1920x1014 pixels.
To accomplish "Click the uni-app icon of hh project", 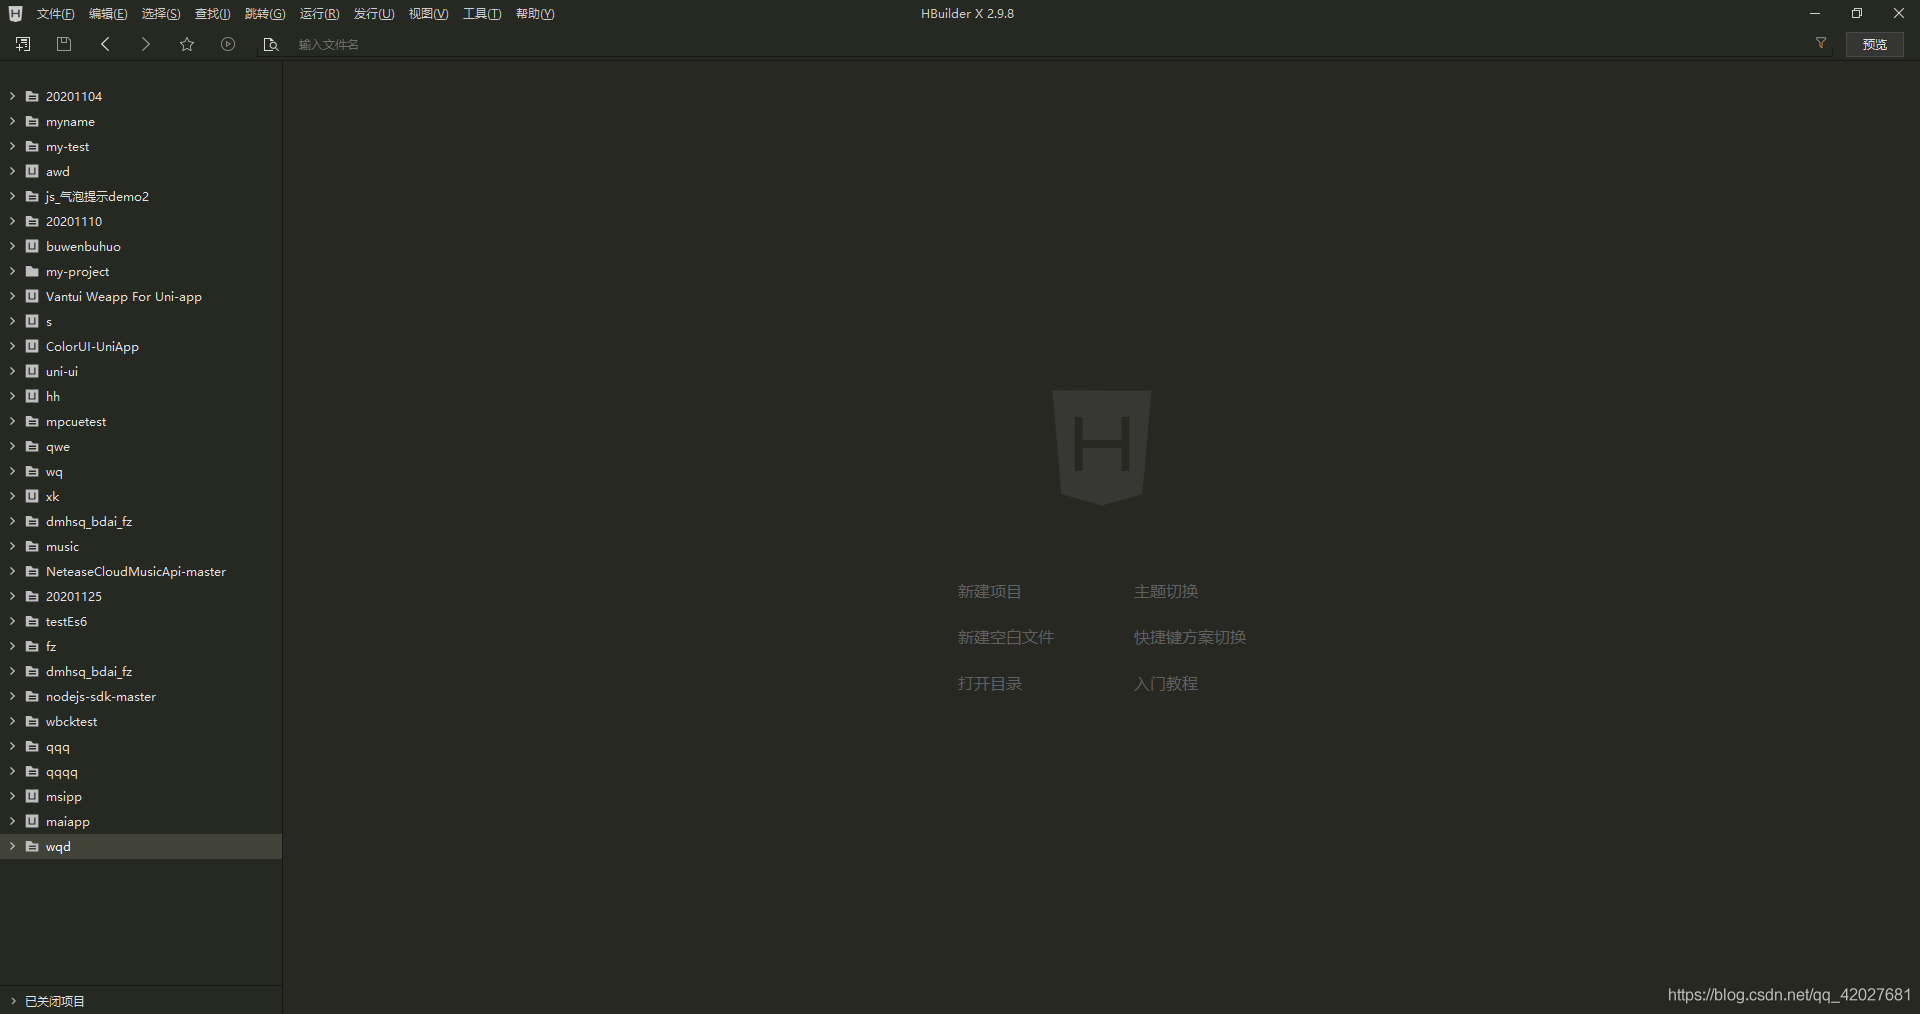I will [x=32, y=396].
